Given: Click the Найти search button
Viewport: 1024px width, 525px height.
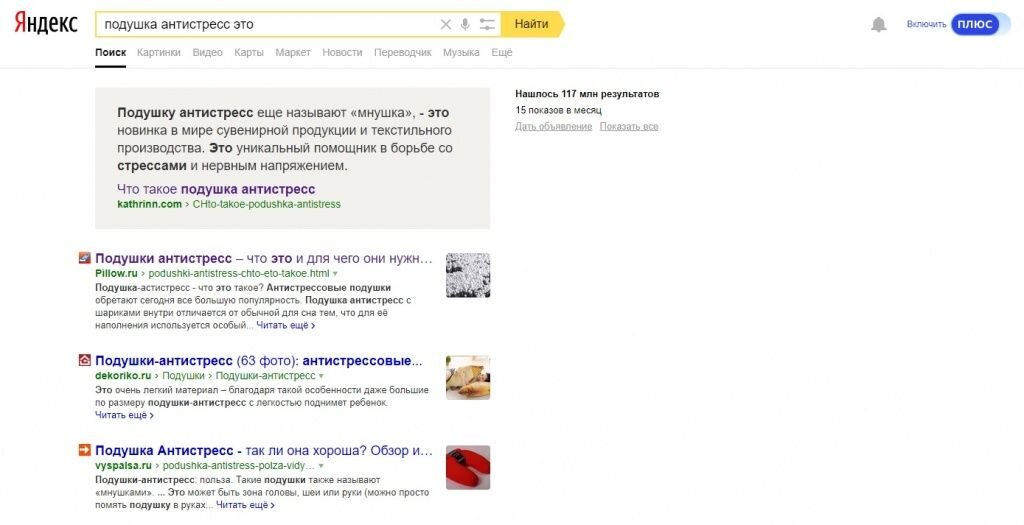Looking at the screenshot, I should (532, 24).
